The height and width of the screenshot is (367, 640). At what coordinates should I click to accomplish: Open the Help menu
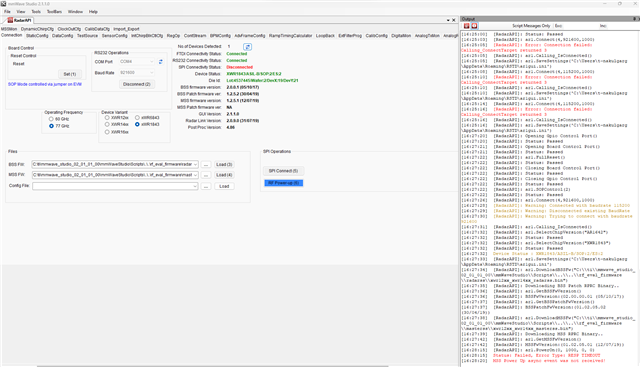93,12
